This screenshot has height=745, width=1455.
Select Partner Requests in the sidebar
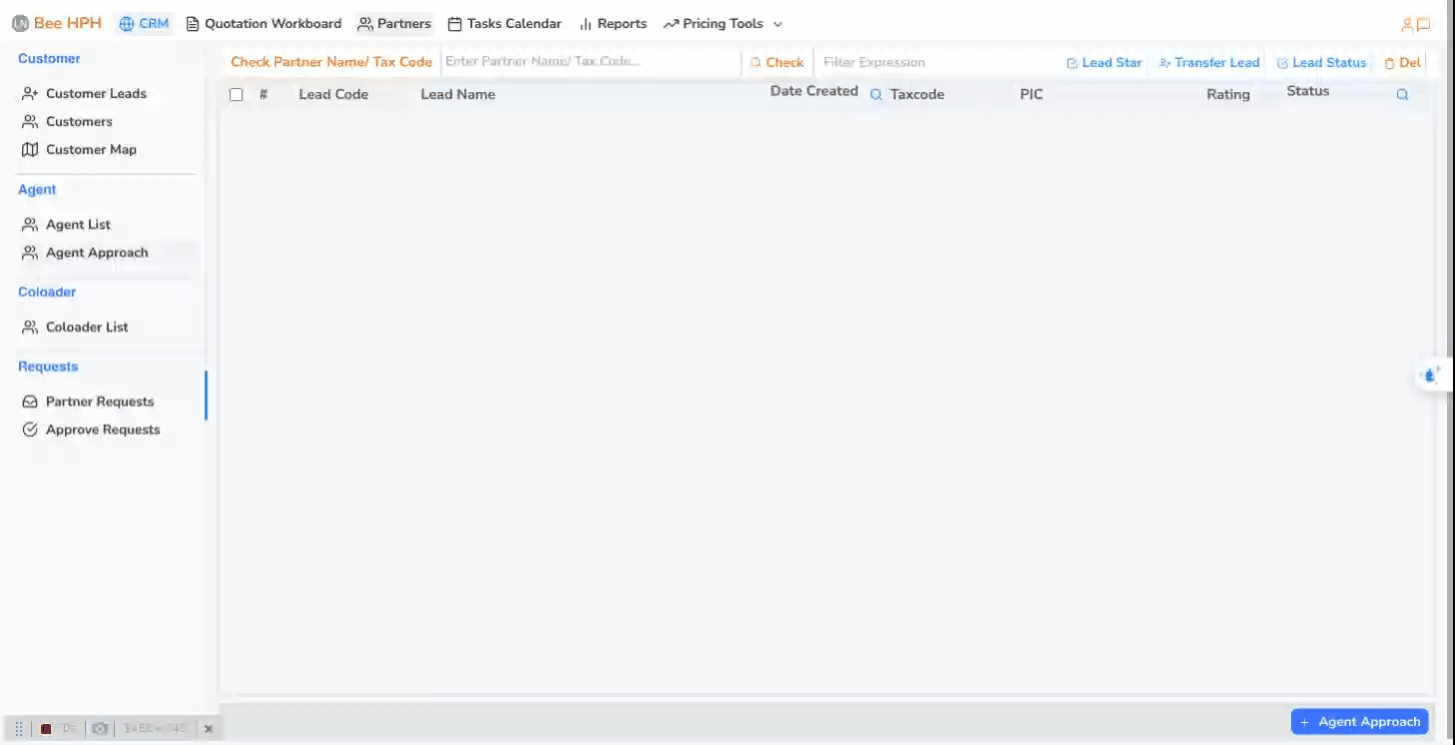pyautogui.click(x=99, y=402)
